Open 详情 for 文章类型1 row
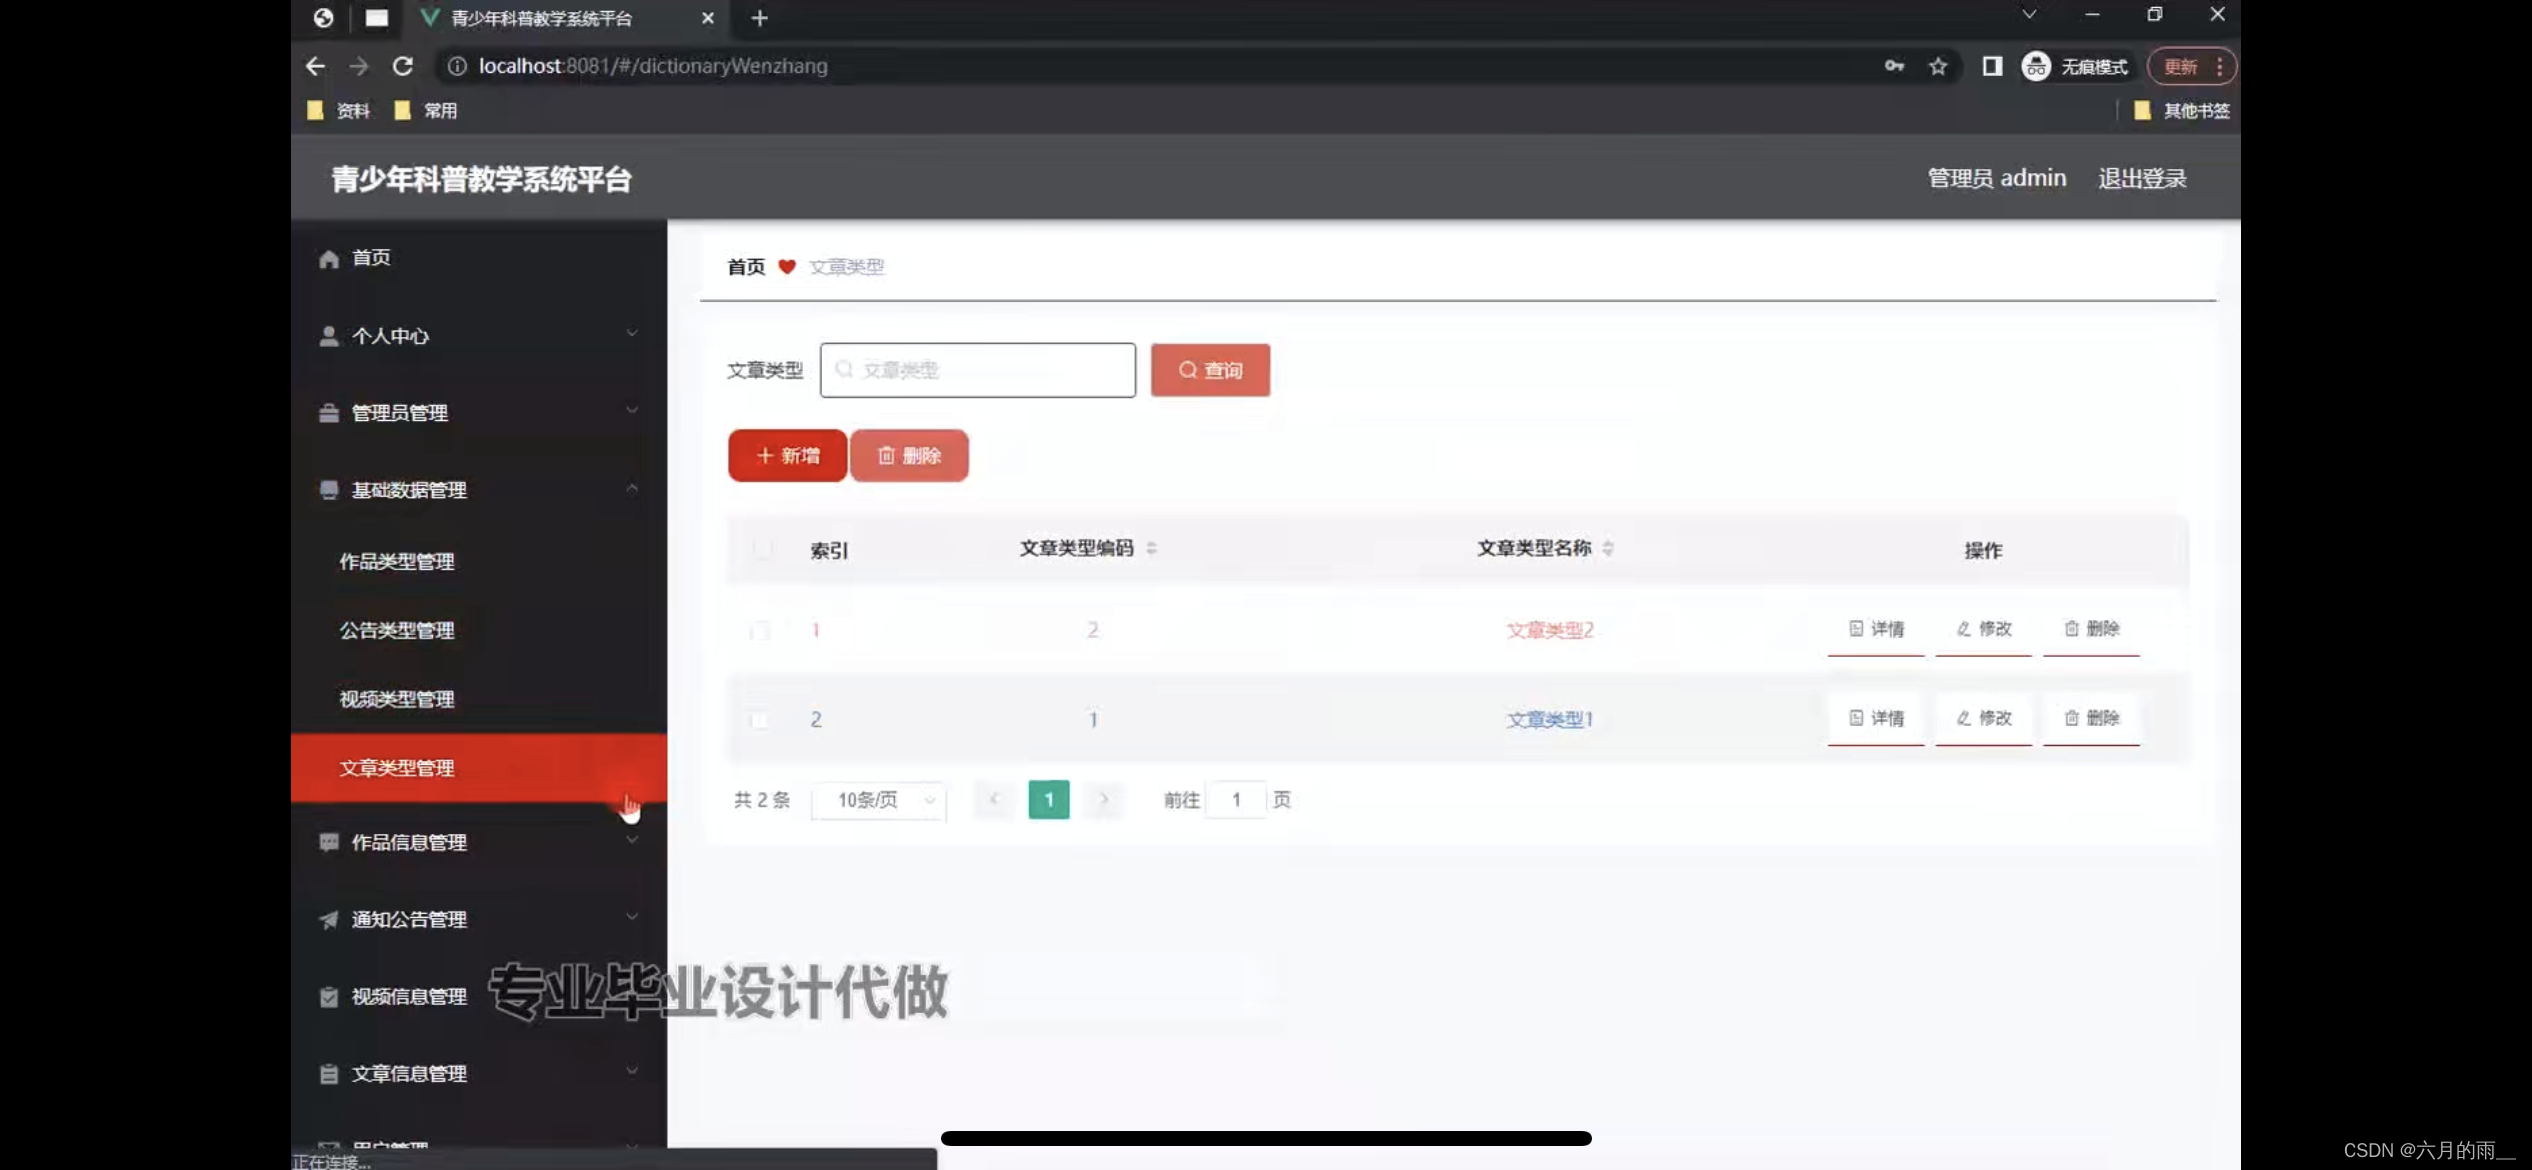The height and width of the screenshot is (1170, 2532). click(x=1876, y=718)
